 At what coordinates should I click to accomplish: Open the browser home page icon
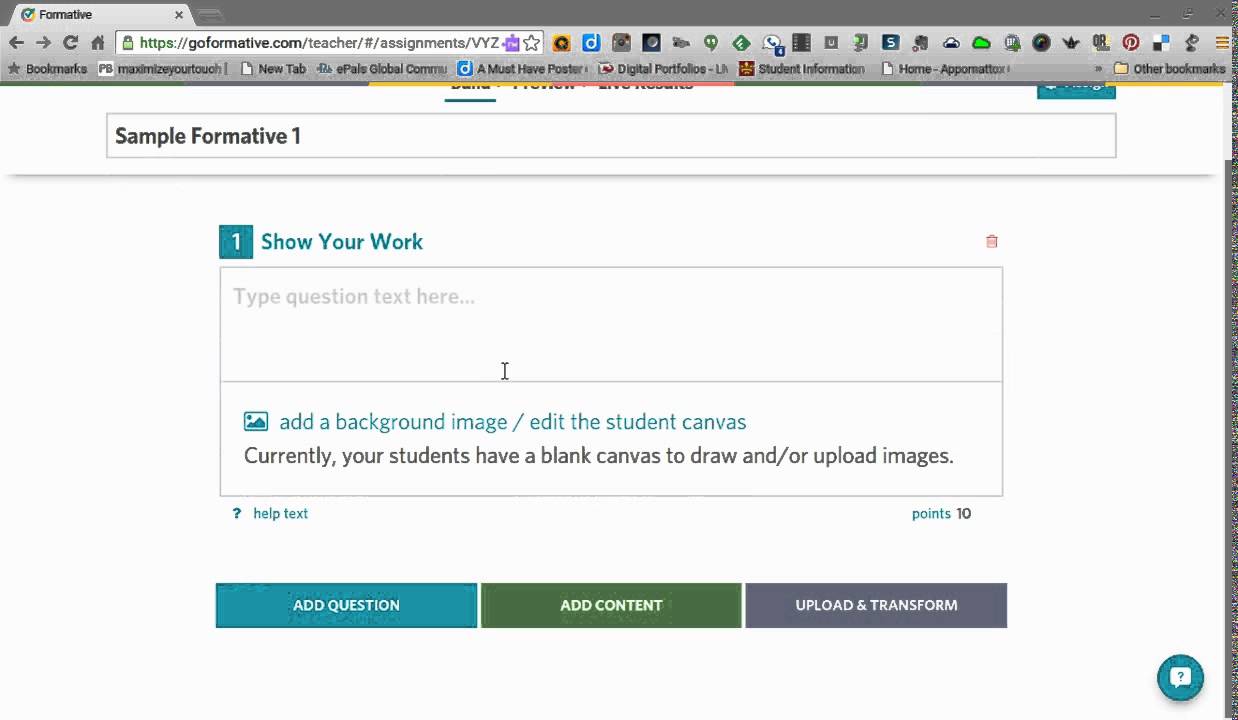98,42
